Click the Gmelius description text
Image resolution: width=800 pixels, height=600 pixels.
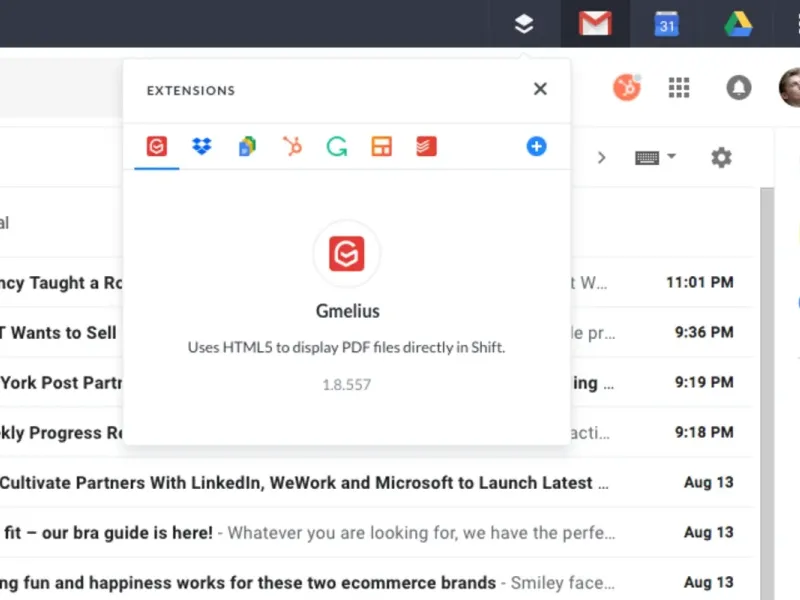coord(346,347)
